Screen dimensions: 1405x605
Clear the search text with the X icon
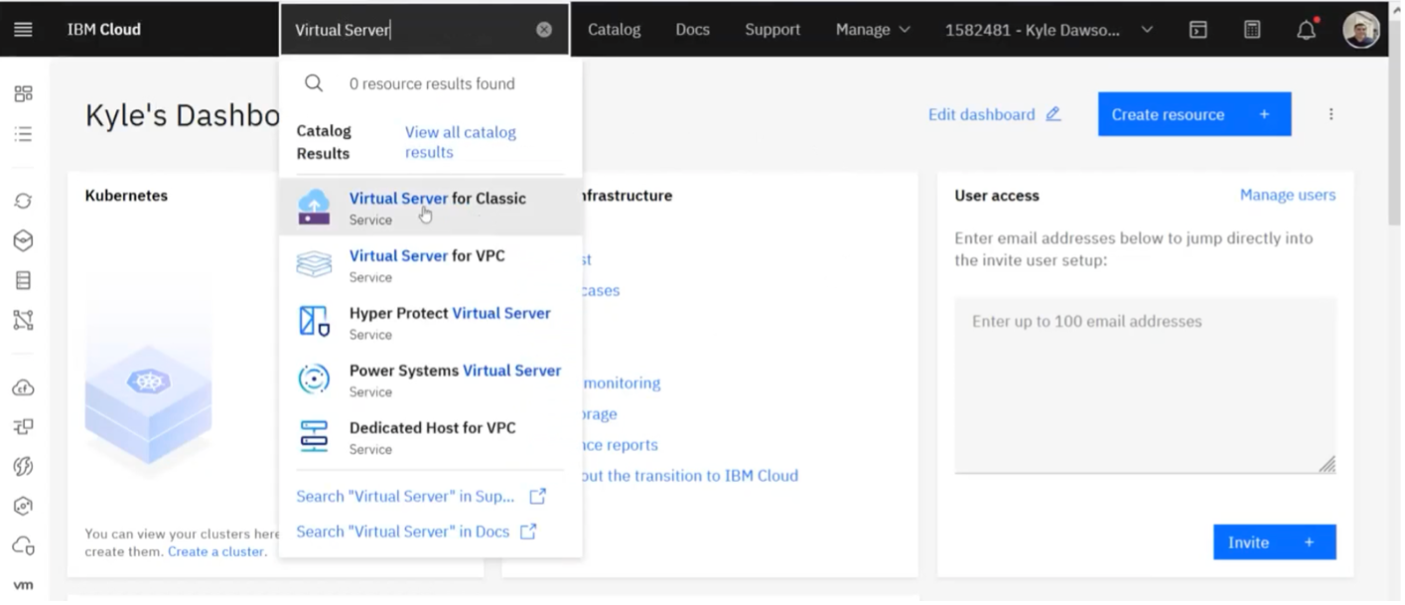[x=544, y=30]
